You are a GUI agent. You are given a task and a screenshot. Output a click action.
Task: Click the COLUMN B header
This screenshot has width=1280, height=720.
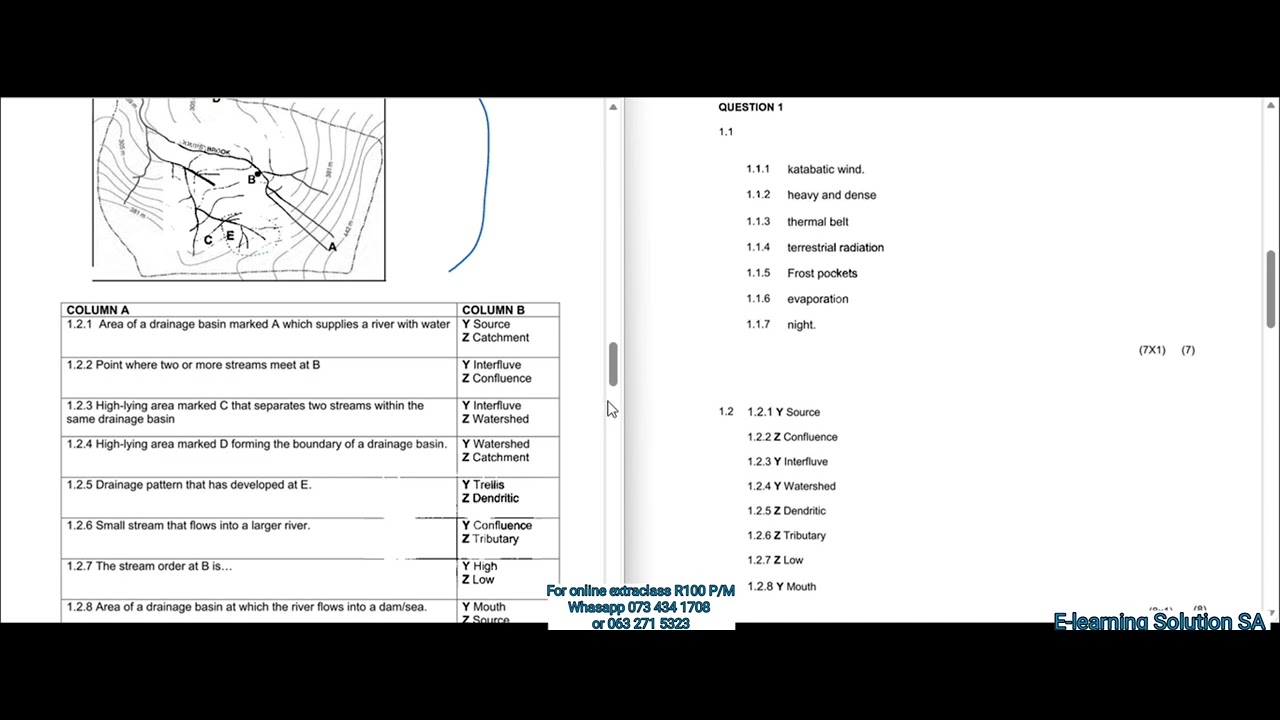pos(493,310)
